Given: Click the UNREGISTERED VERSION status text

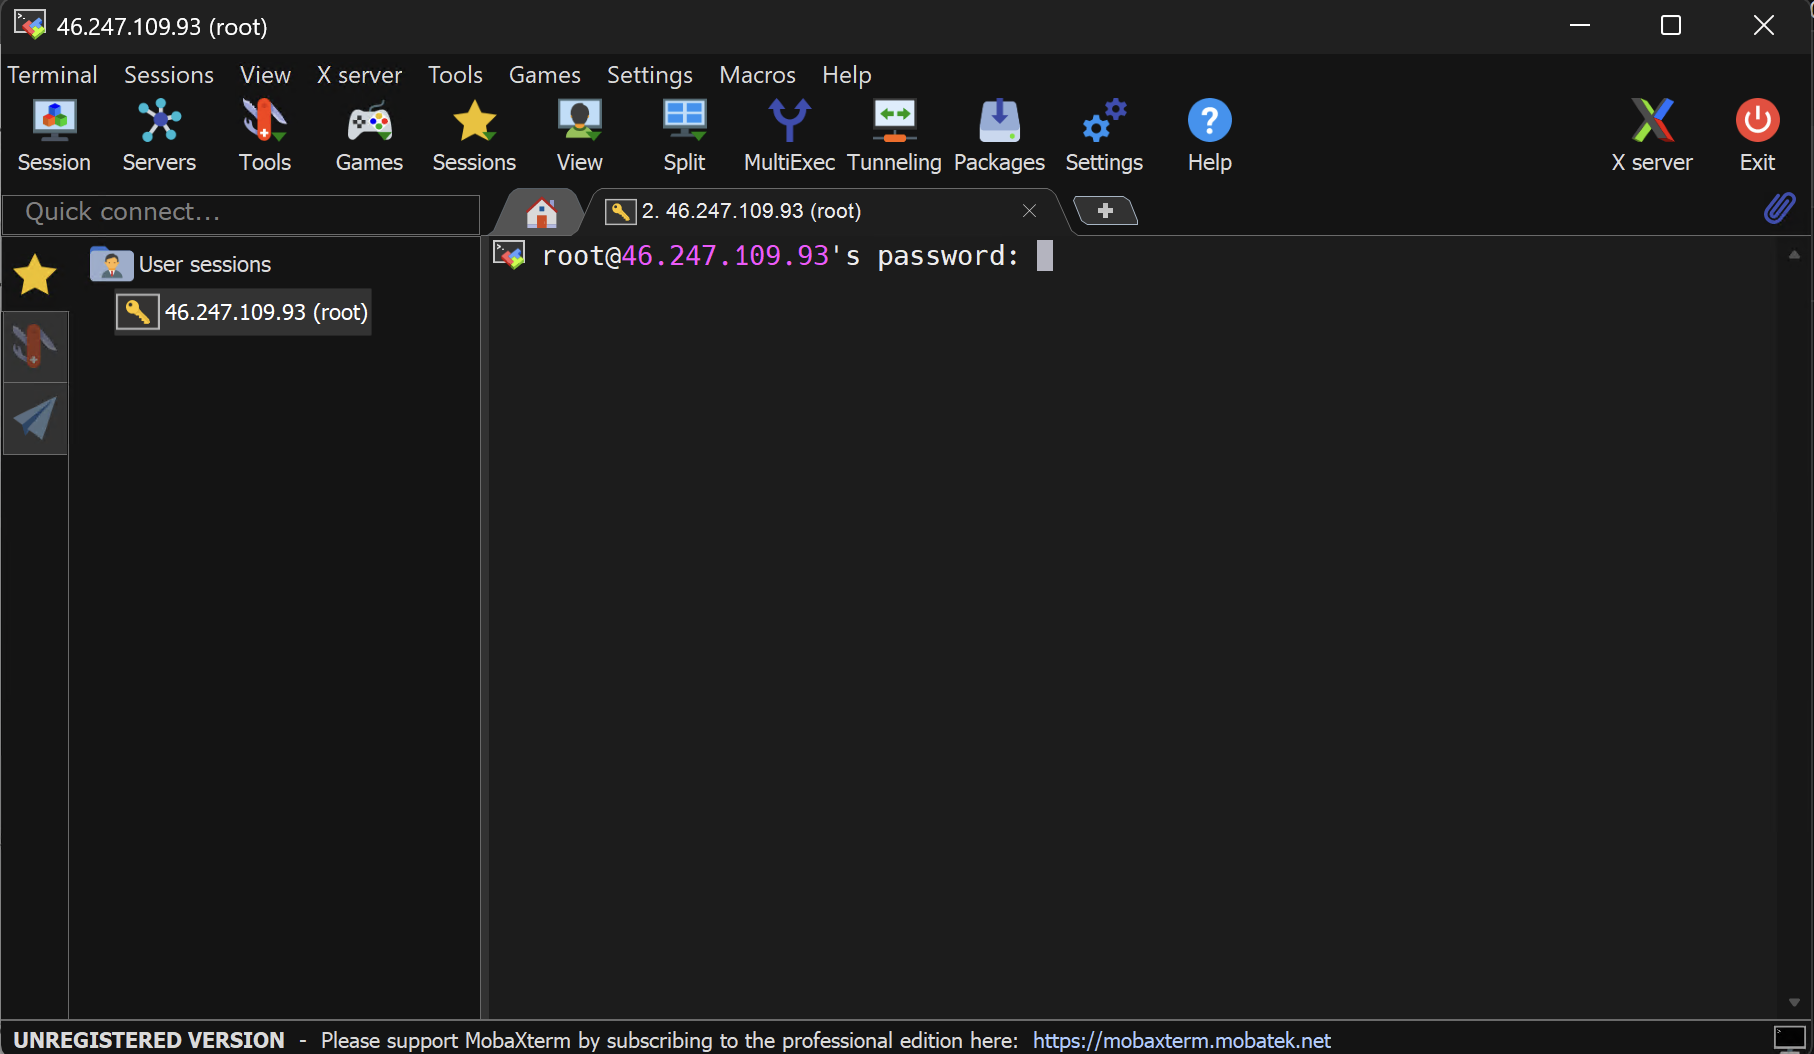Looking at the screenshot, I should click(149, 1040).
